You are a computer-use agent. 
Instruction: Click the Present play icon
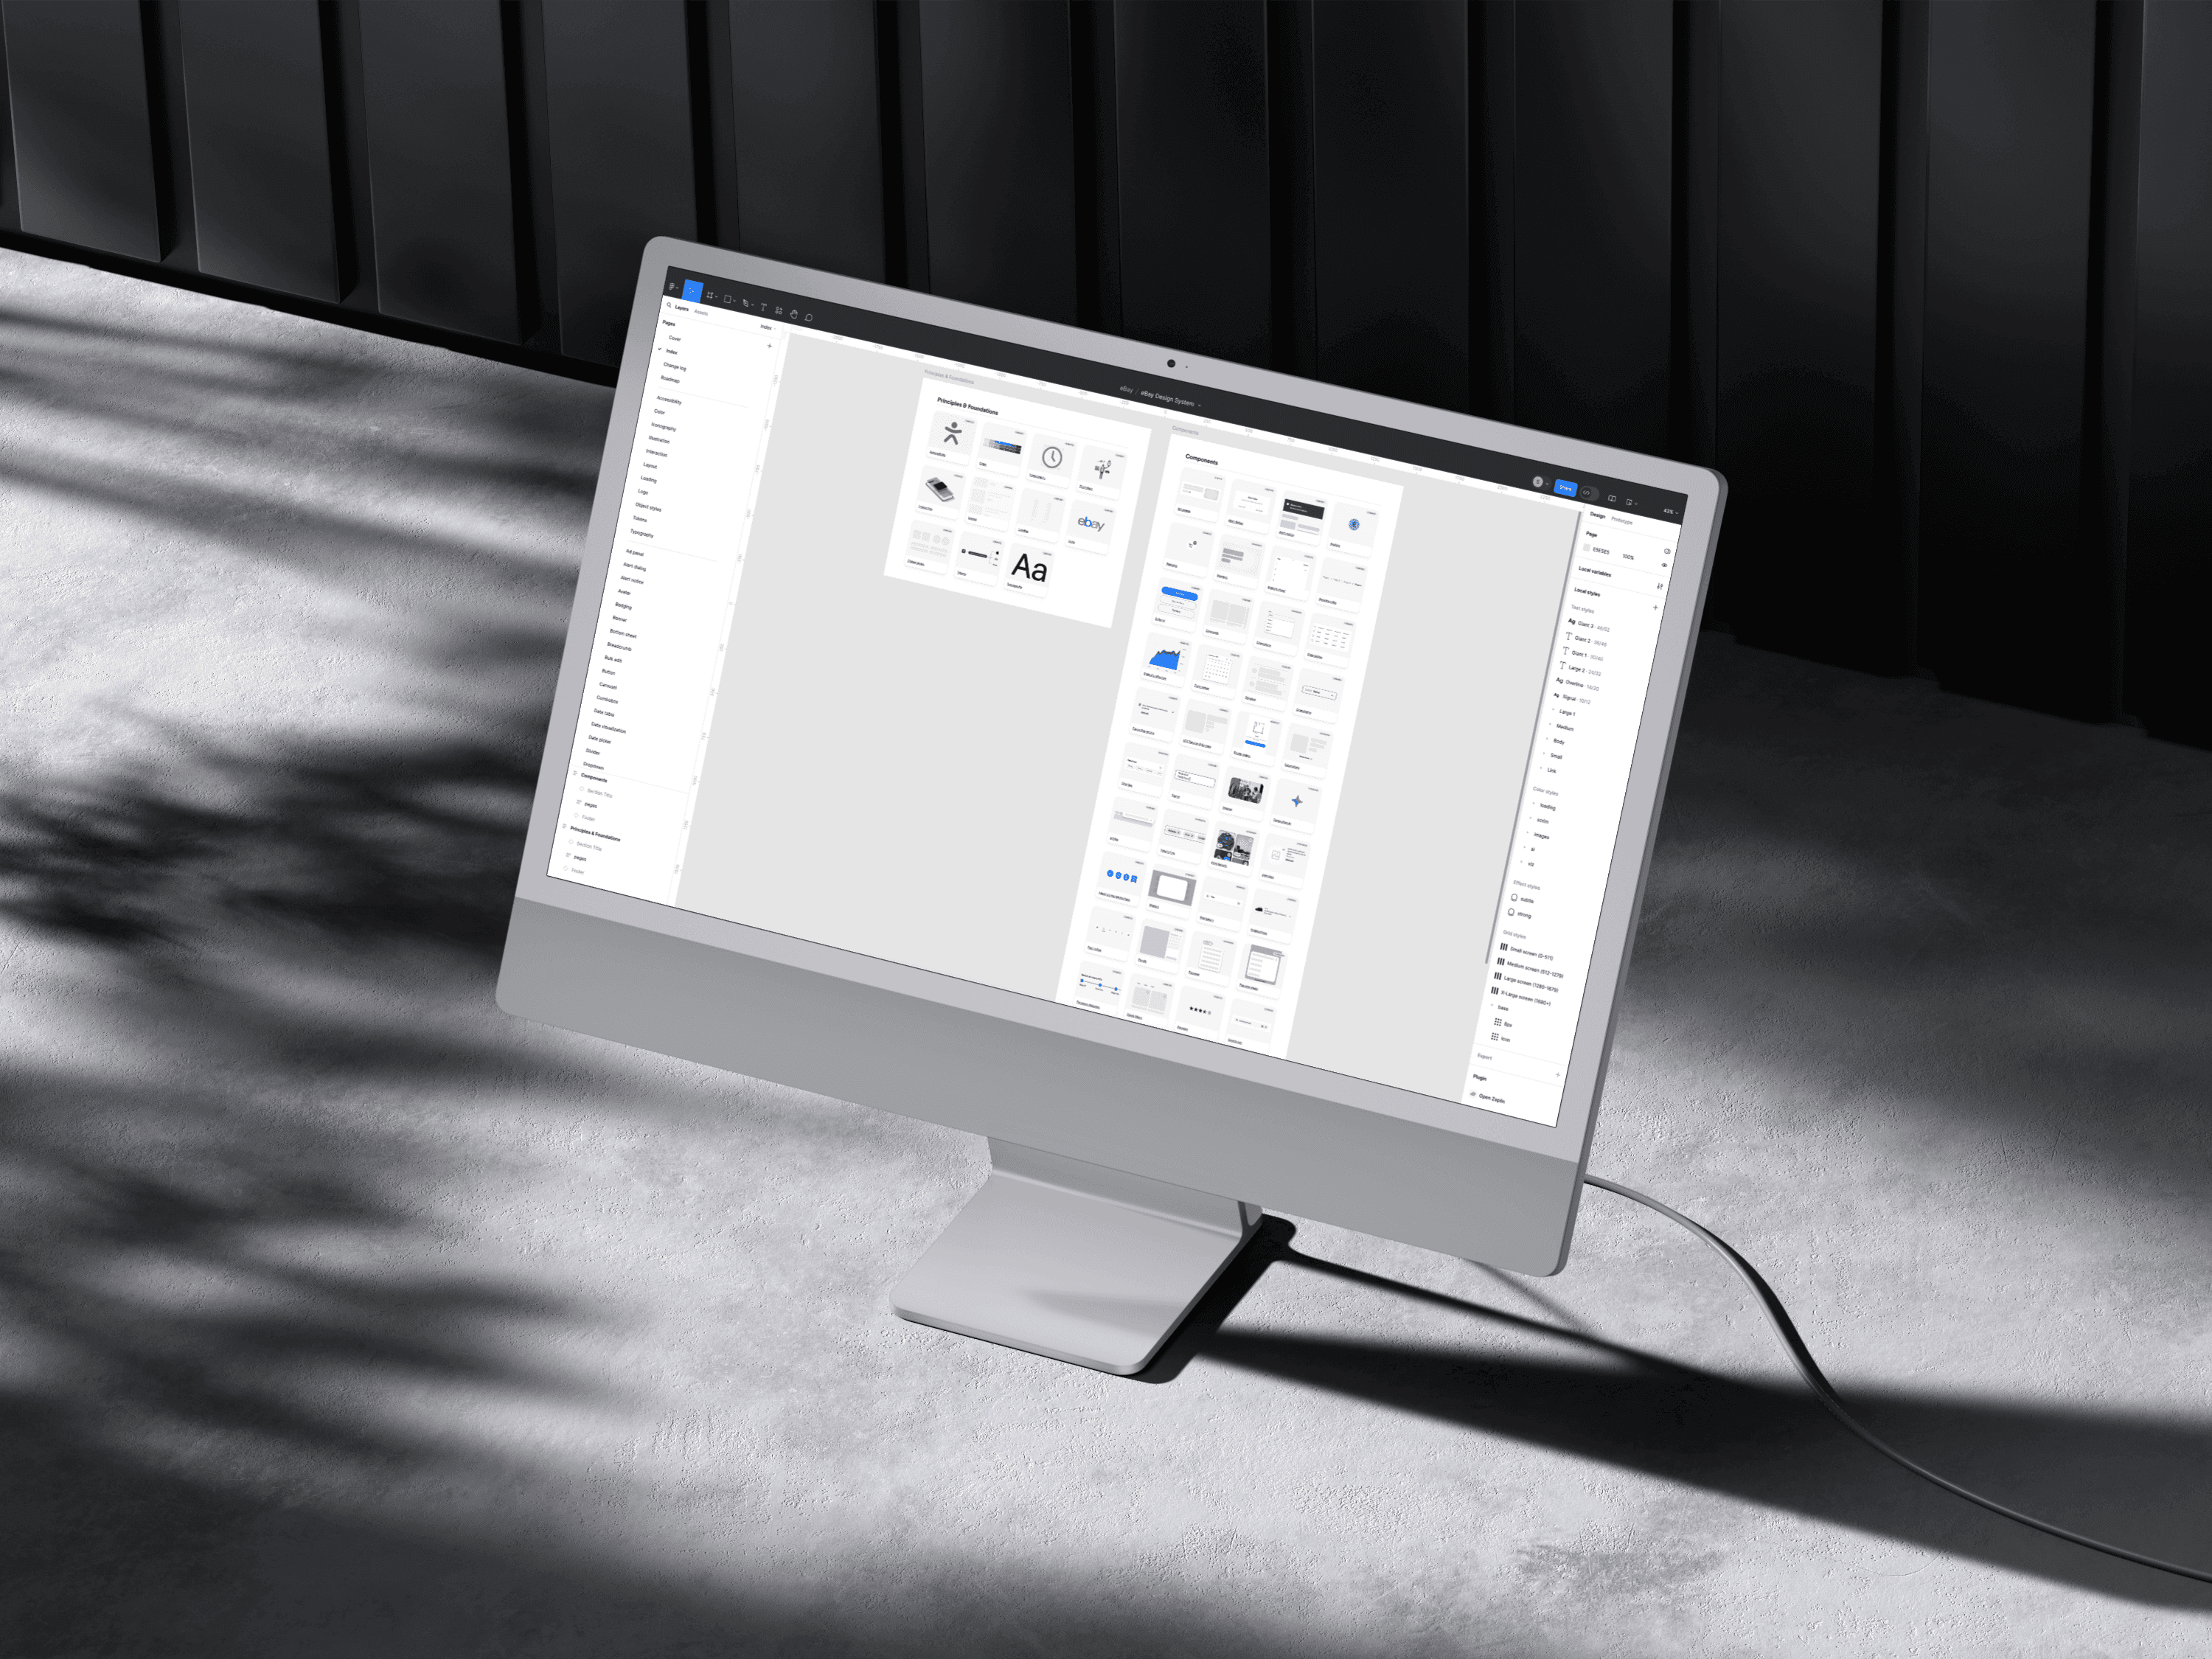[x=1631, y=503]
